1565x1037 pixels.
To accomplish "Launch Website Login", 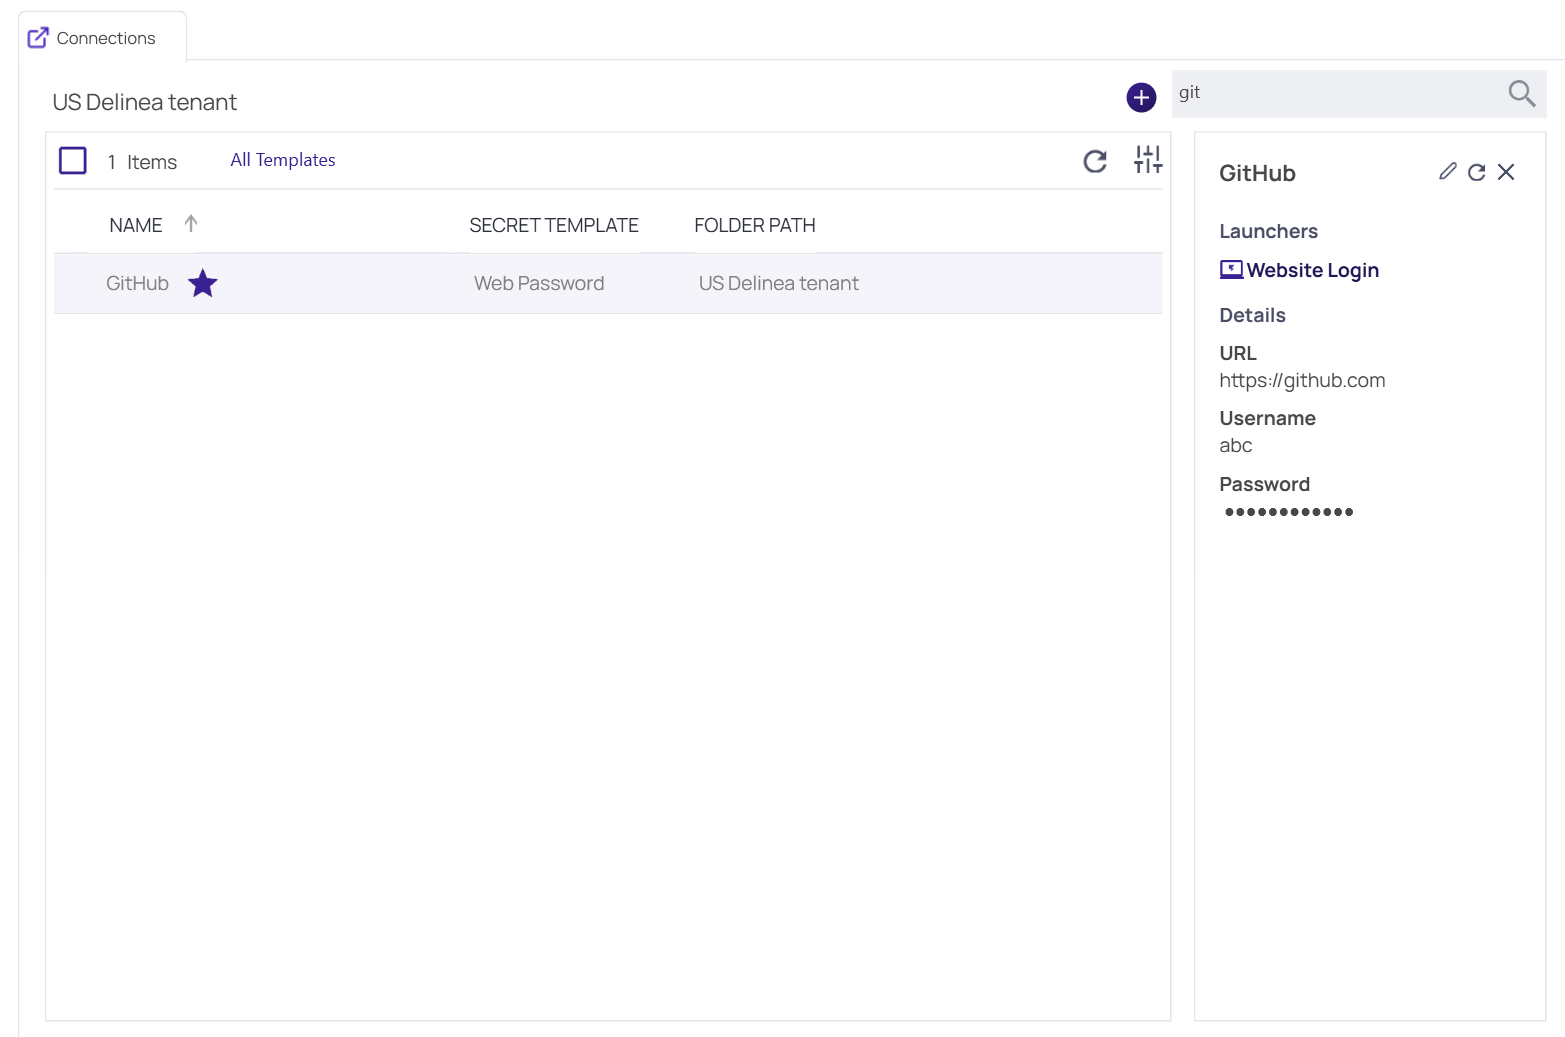I will pos(1312,270).
